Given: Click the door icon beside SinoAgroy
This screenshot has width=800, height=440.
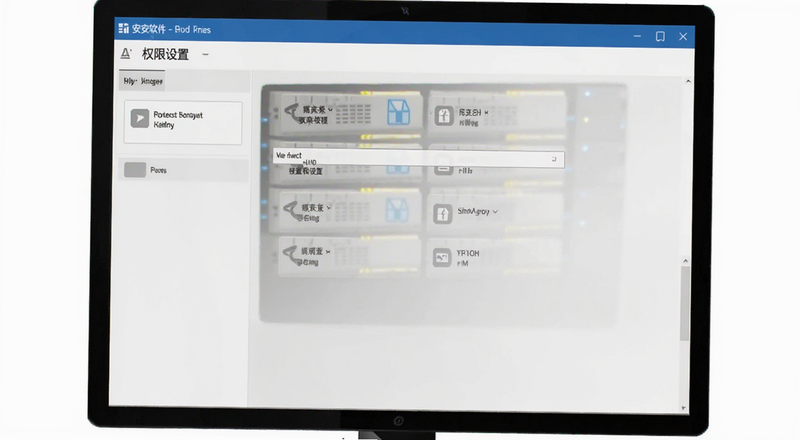Looking at the screenshot, I should point(442,214).
